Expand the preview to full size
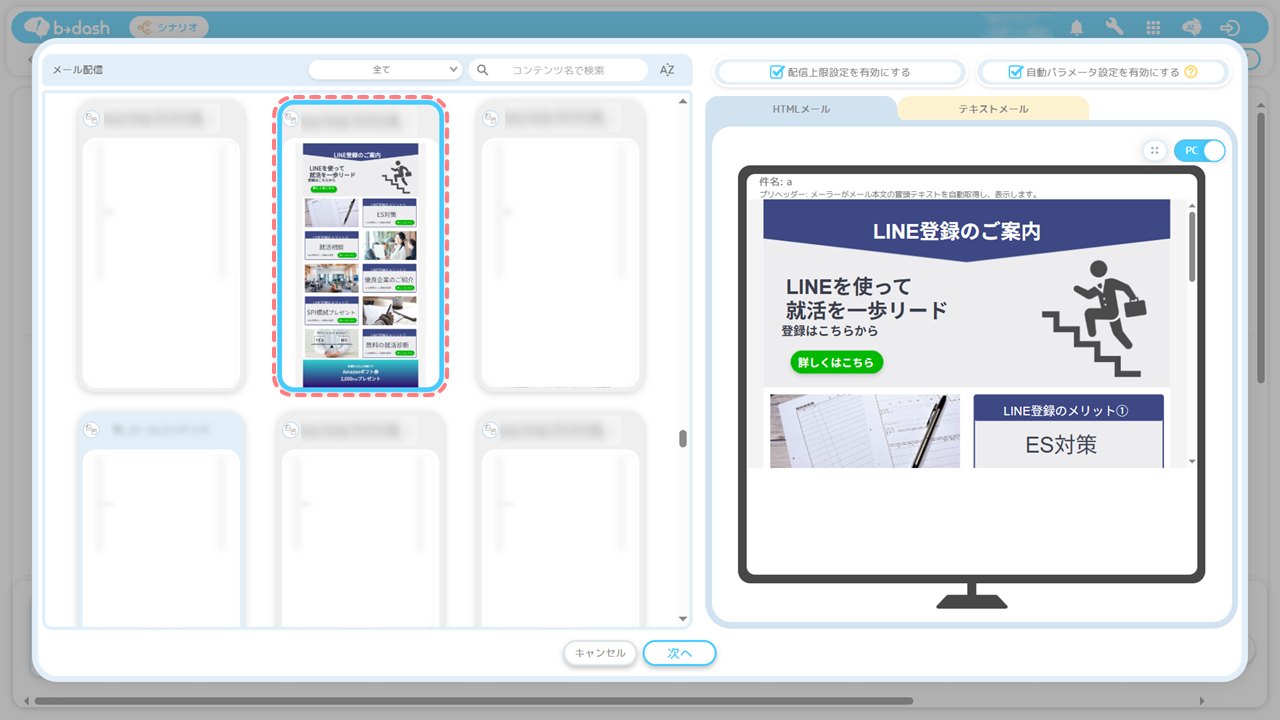The height and width of the screenshot is (720, 1280). point(1155,150)
